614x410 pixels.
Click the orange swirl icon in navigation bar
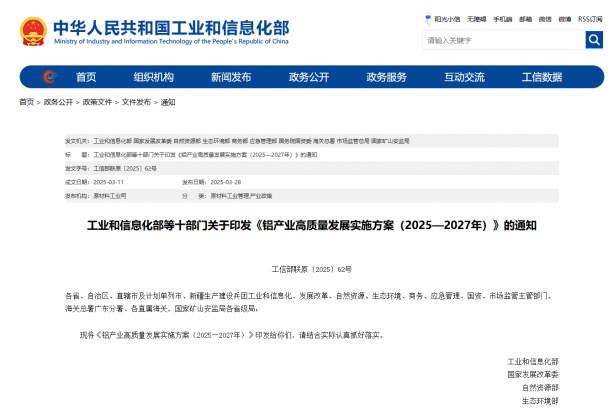[49, 77]
